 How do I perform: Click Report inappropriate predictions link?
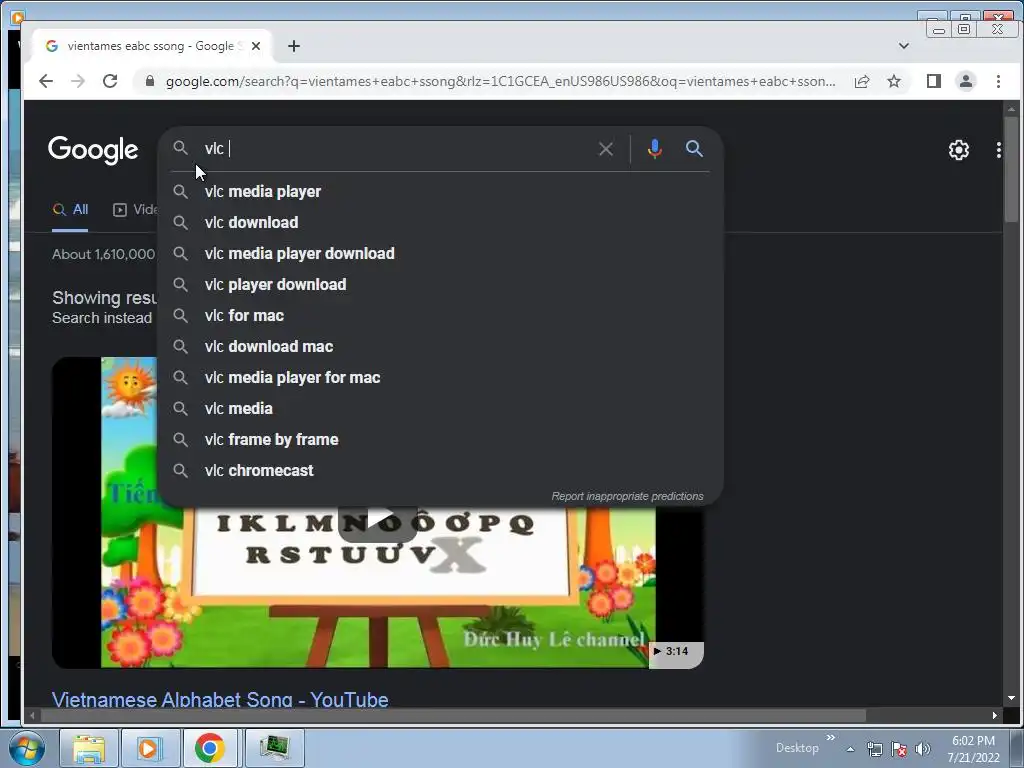tap(628, 496)
